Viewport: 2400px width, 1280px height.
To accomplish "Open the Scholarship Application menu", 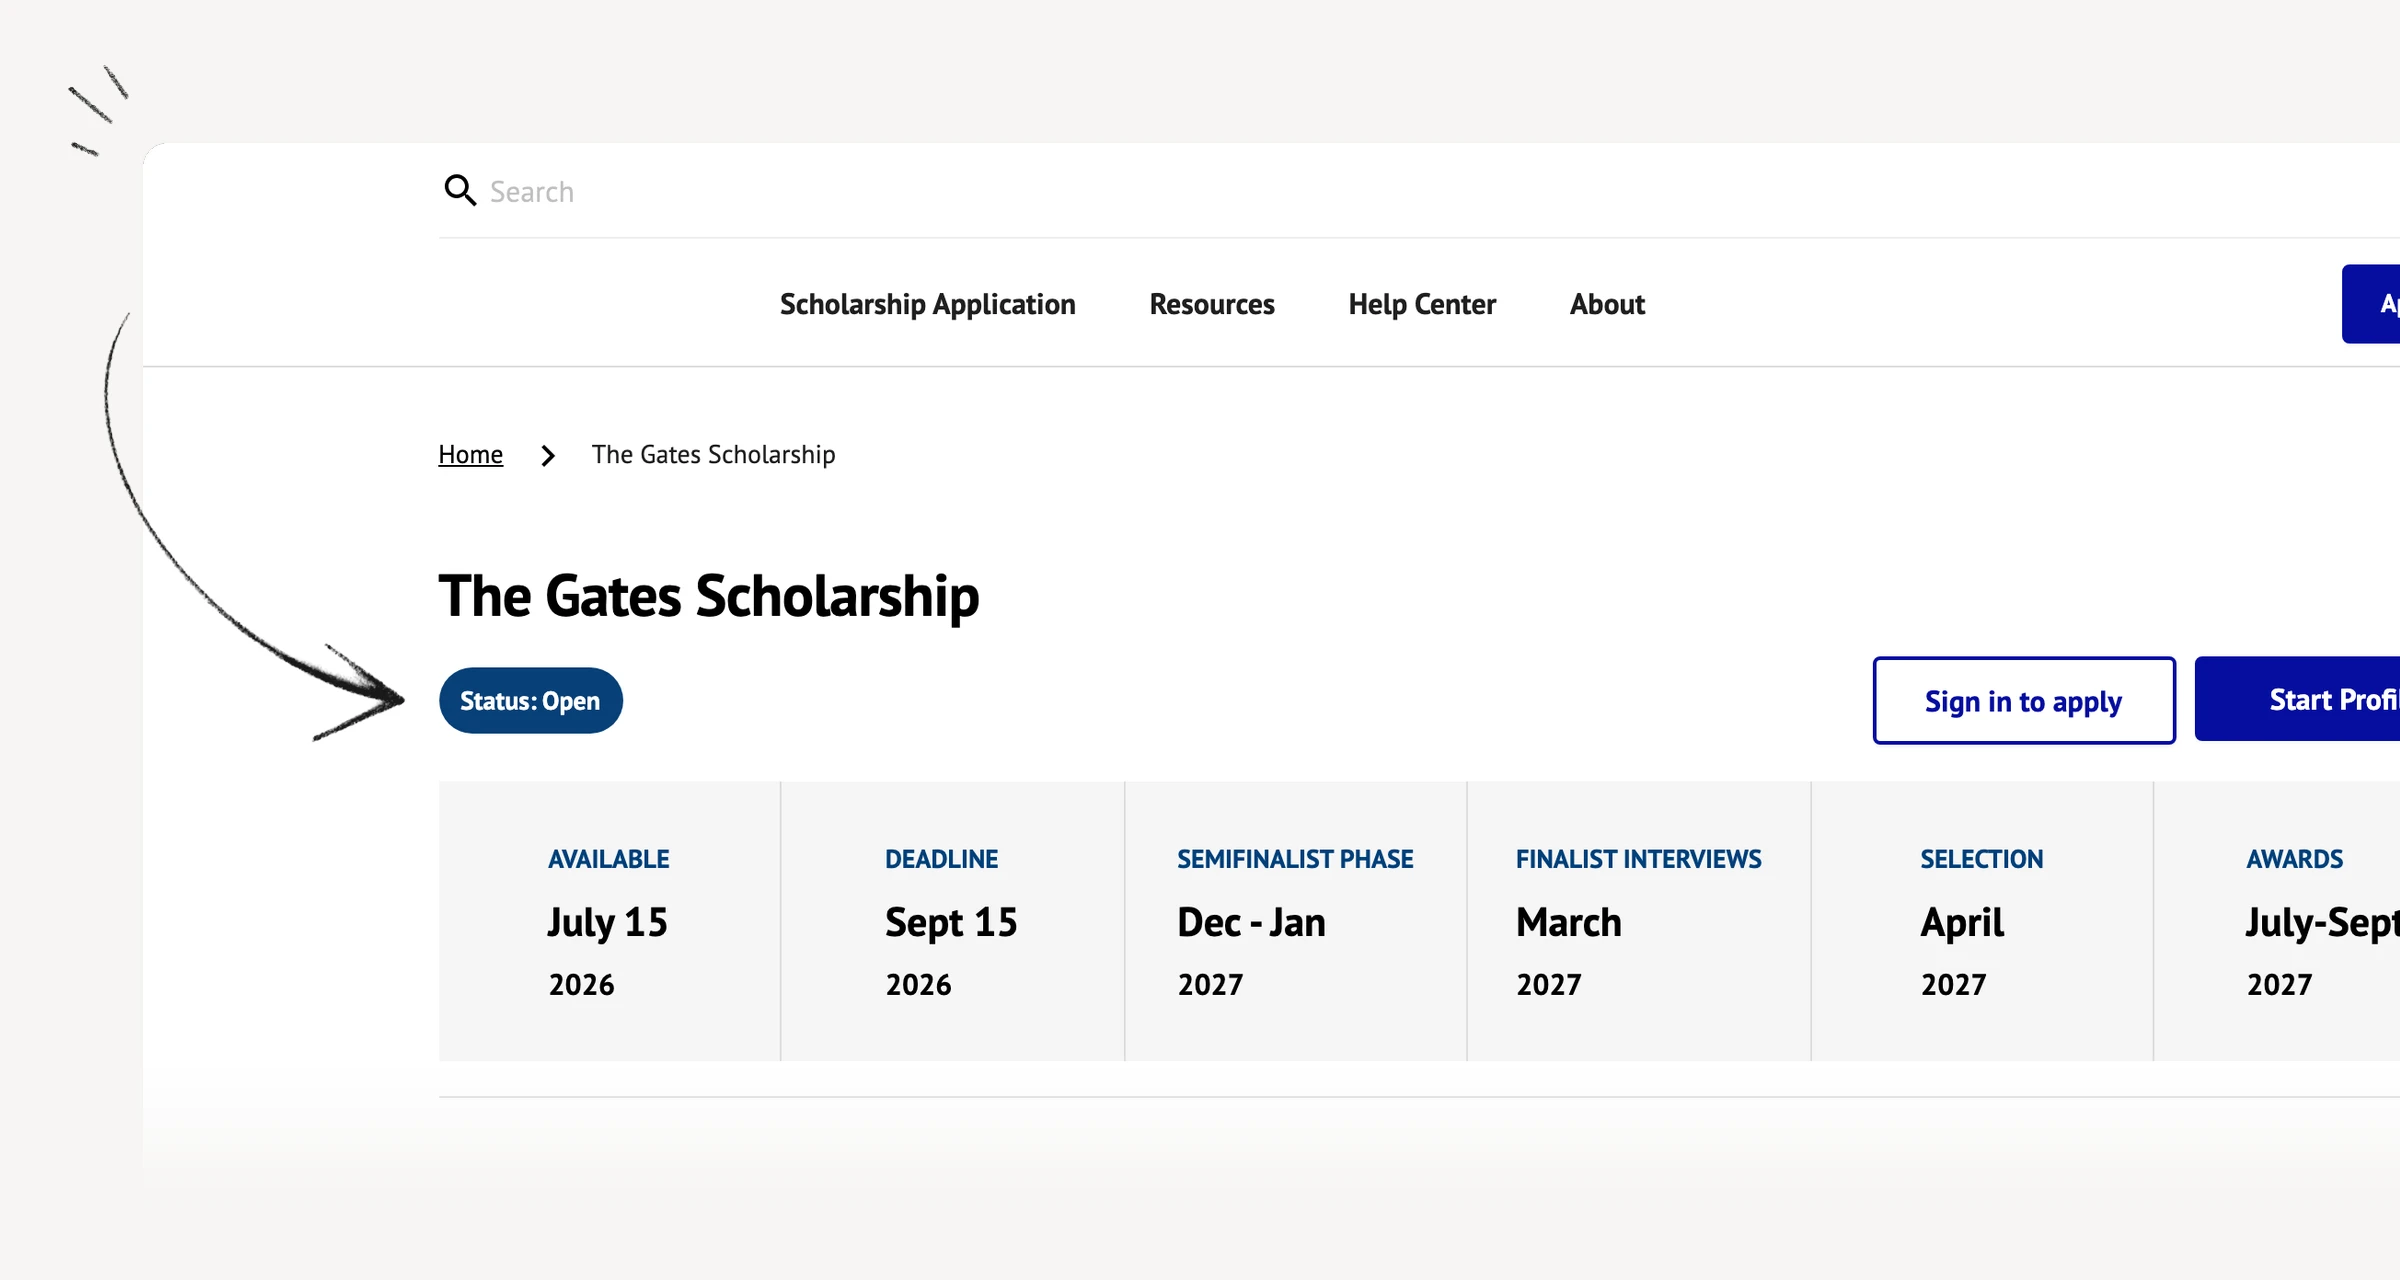I will 927,304.
